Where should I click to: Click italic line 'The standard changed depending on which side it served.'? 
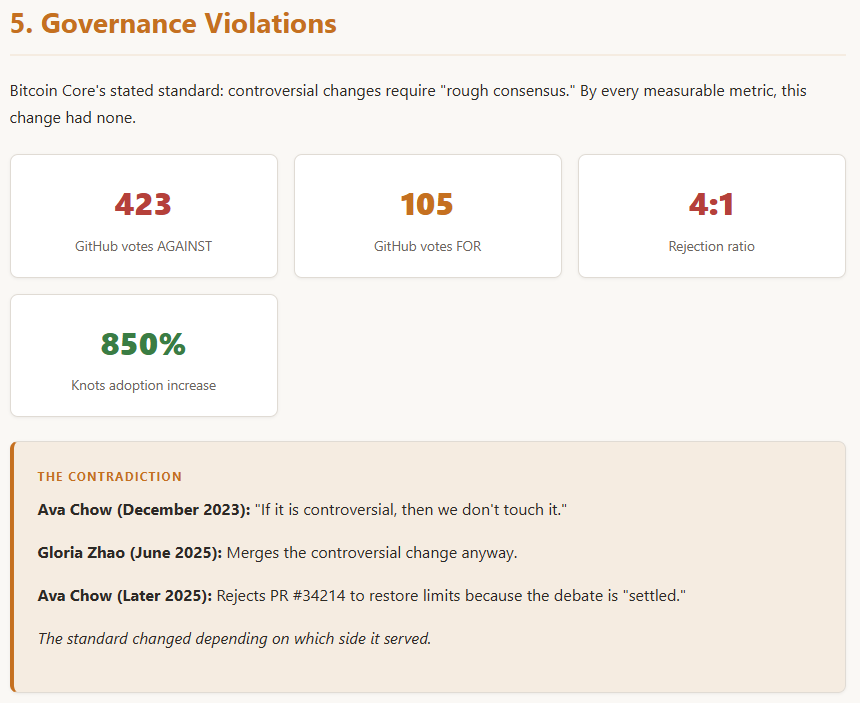(x=234, y=639)
